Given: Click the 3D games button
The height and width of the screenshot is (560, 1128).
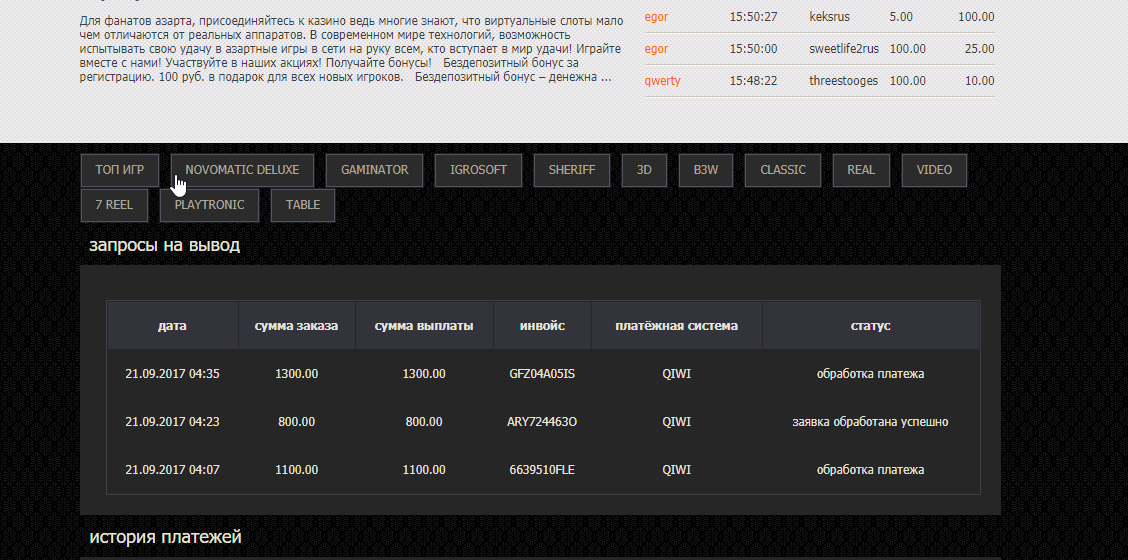Looking at the screenshot, I should (644, 170).
